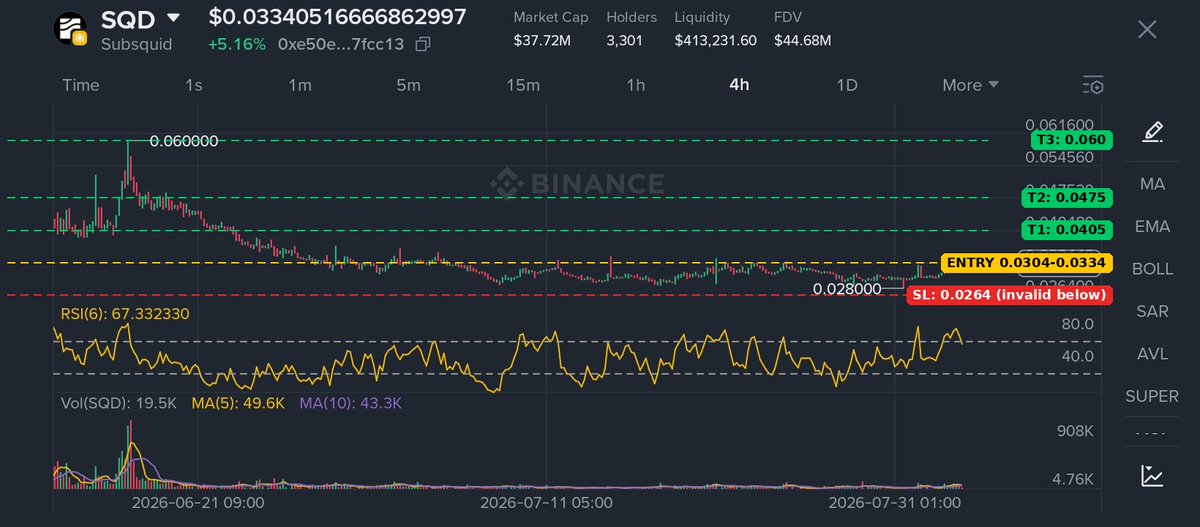Click the T3: 0.060 target label
This screenshot has width=1200, height=527.
pos(1071,140)
